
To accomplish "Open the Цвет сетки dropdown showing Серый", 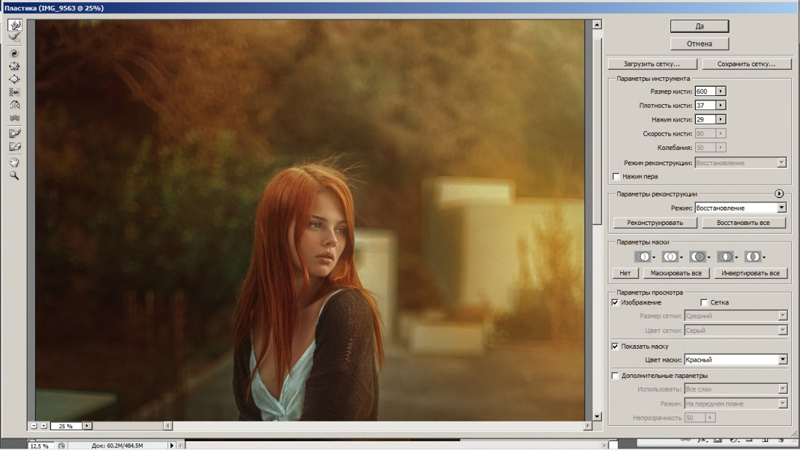I will (x=735, y=331).
